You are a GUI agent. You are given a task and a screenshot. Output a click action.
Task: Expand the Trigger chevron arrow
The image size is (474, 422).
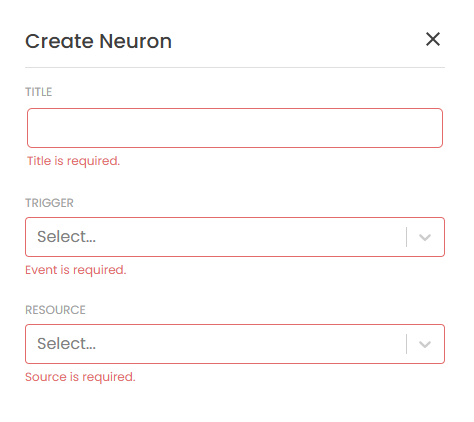(425, 237)
